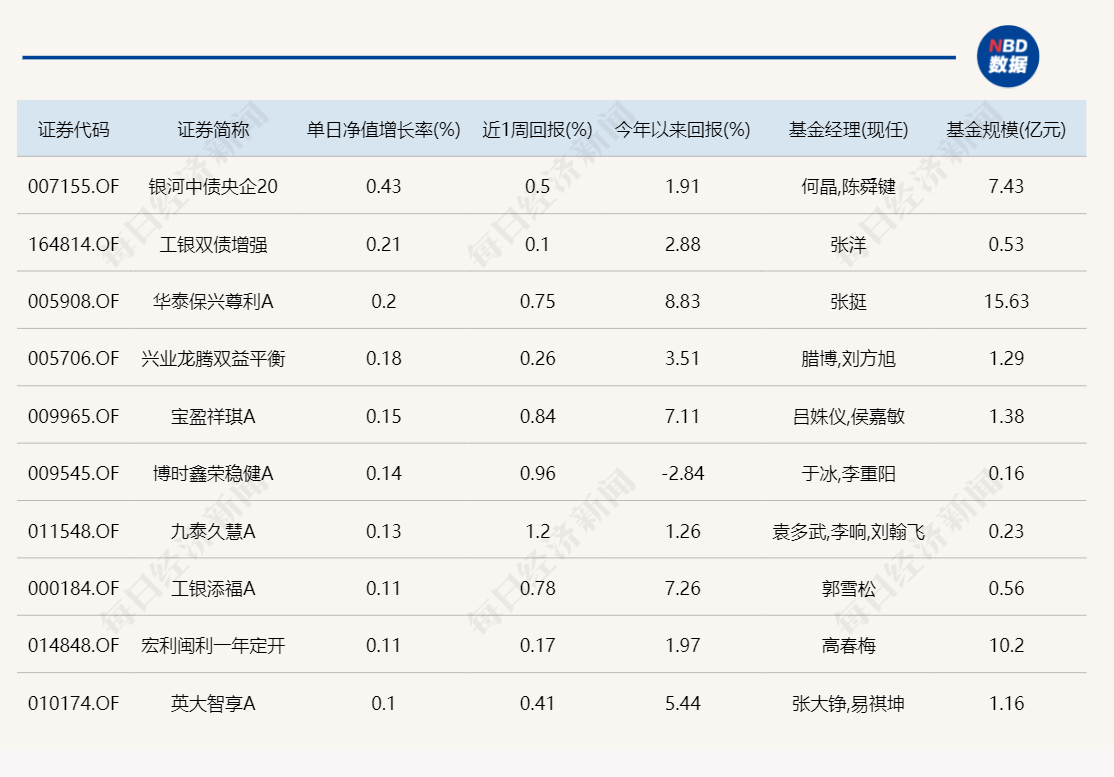Select fund code 005706.OF

click(x=74, y=359)
